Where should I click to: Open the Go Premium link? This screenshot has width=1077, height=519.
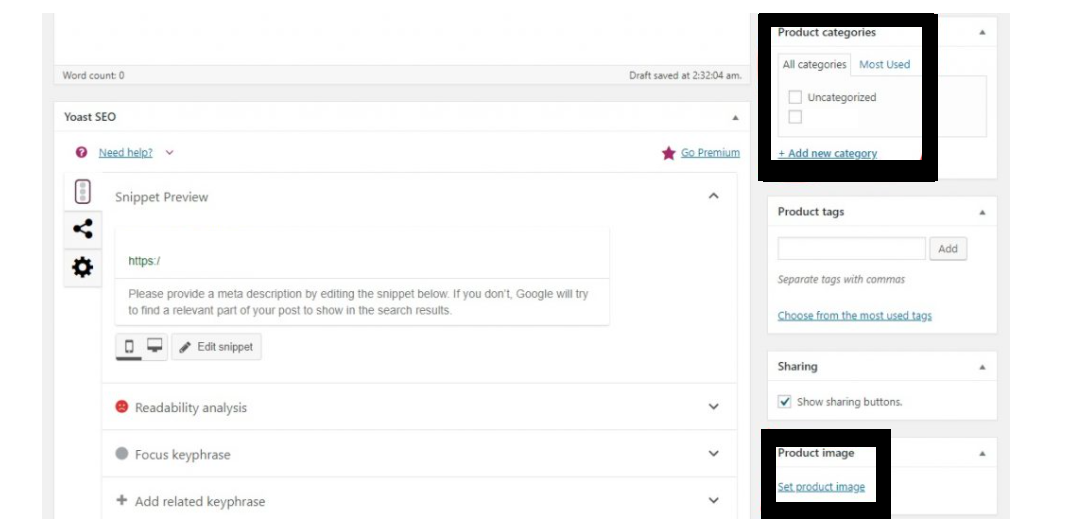[710, 152]
